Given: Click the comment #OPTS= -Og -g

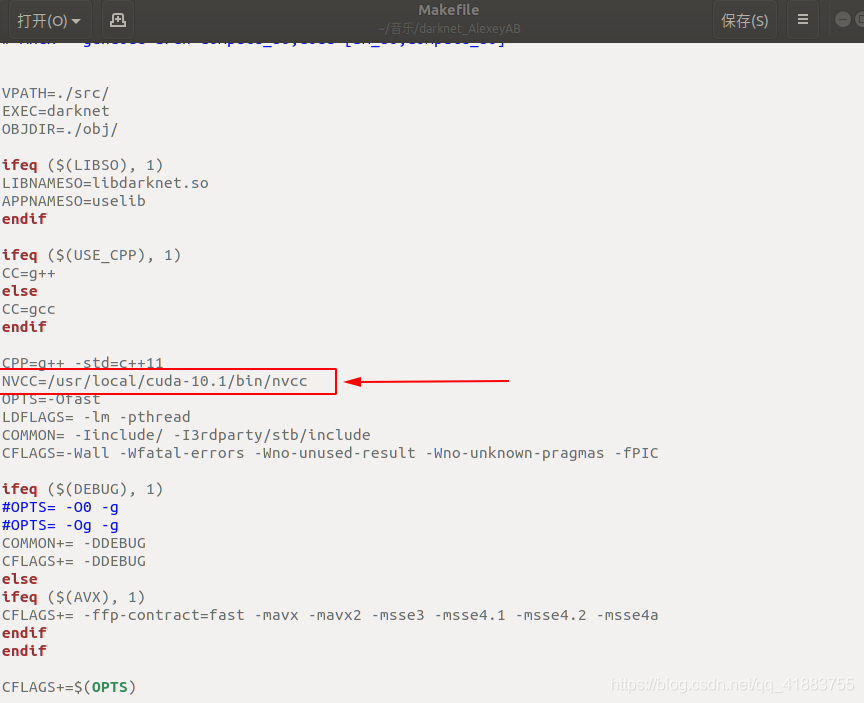Looking at the screenshot, I should click(x=60, y=526).
